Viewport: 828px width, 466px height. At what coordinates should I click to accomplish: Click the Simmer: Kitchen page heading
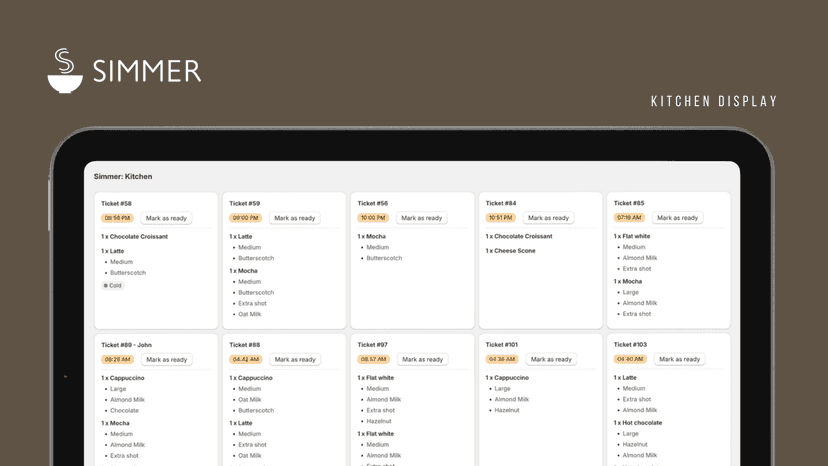click(x=123, y=176)
